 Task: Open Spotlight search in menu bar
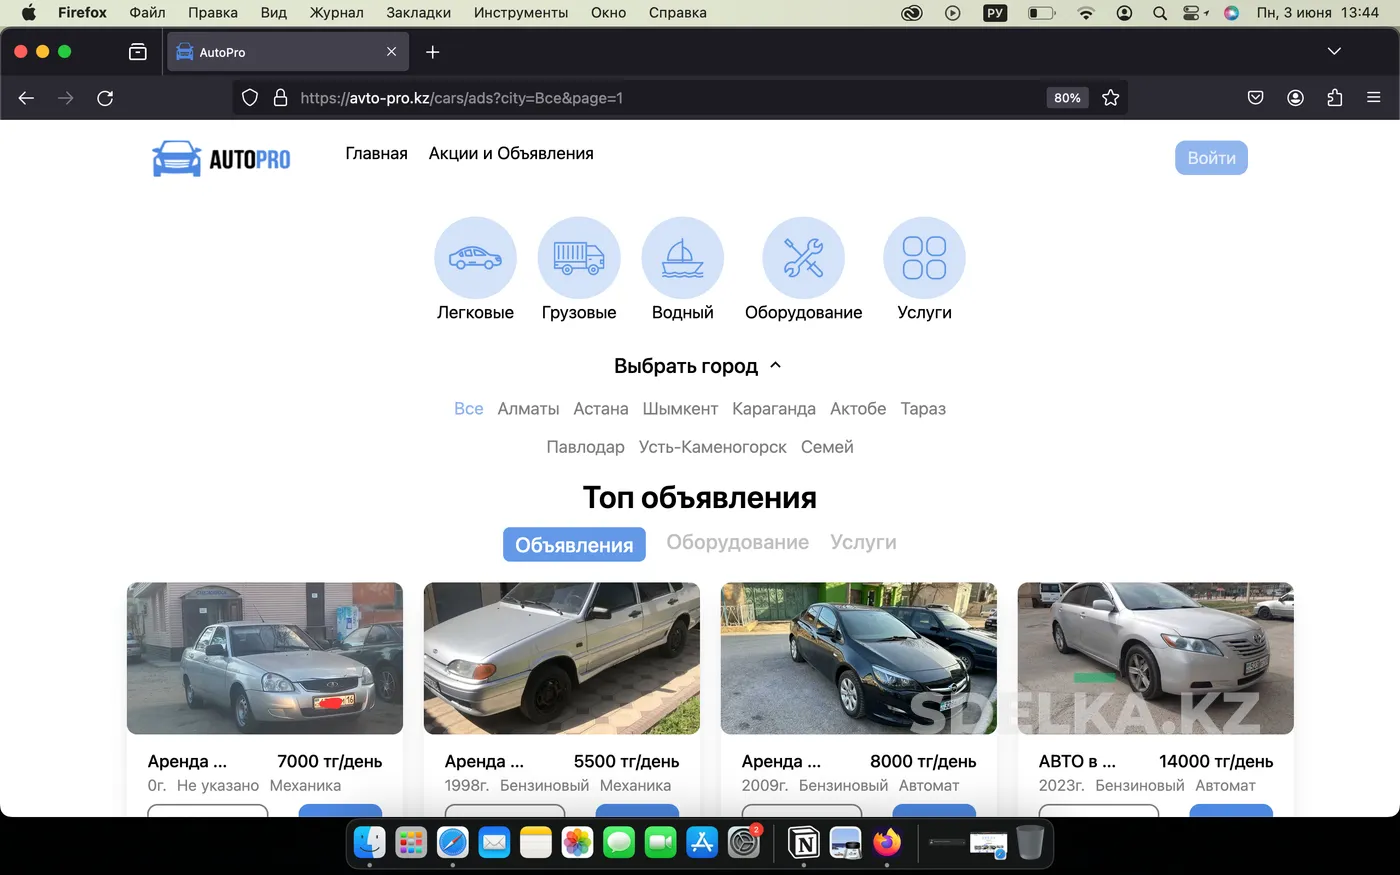(1160, 13)
